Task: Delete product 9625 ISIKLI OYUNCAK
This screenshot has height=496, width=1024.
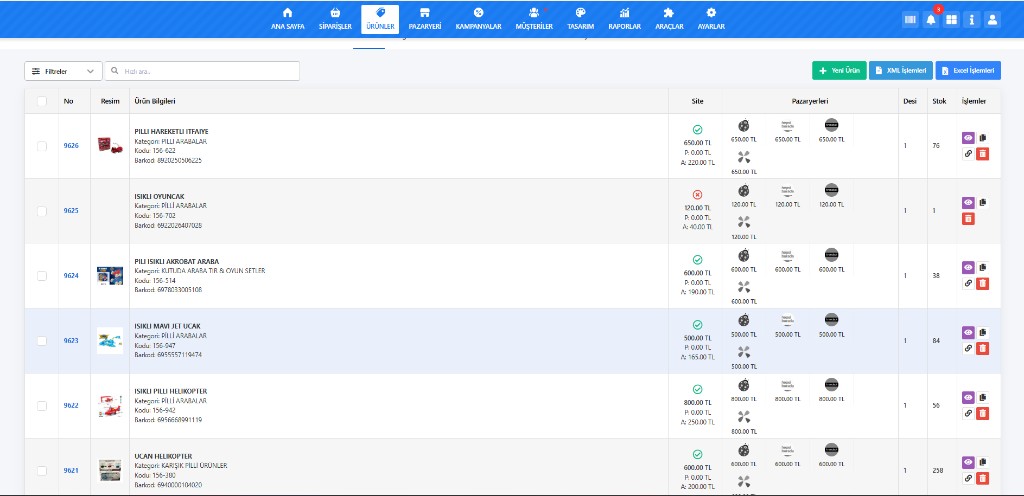Action: (x=968, y=219)
